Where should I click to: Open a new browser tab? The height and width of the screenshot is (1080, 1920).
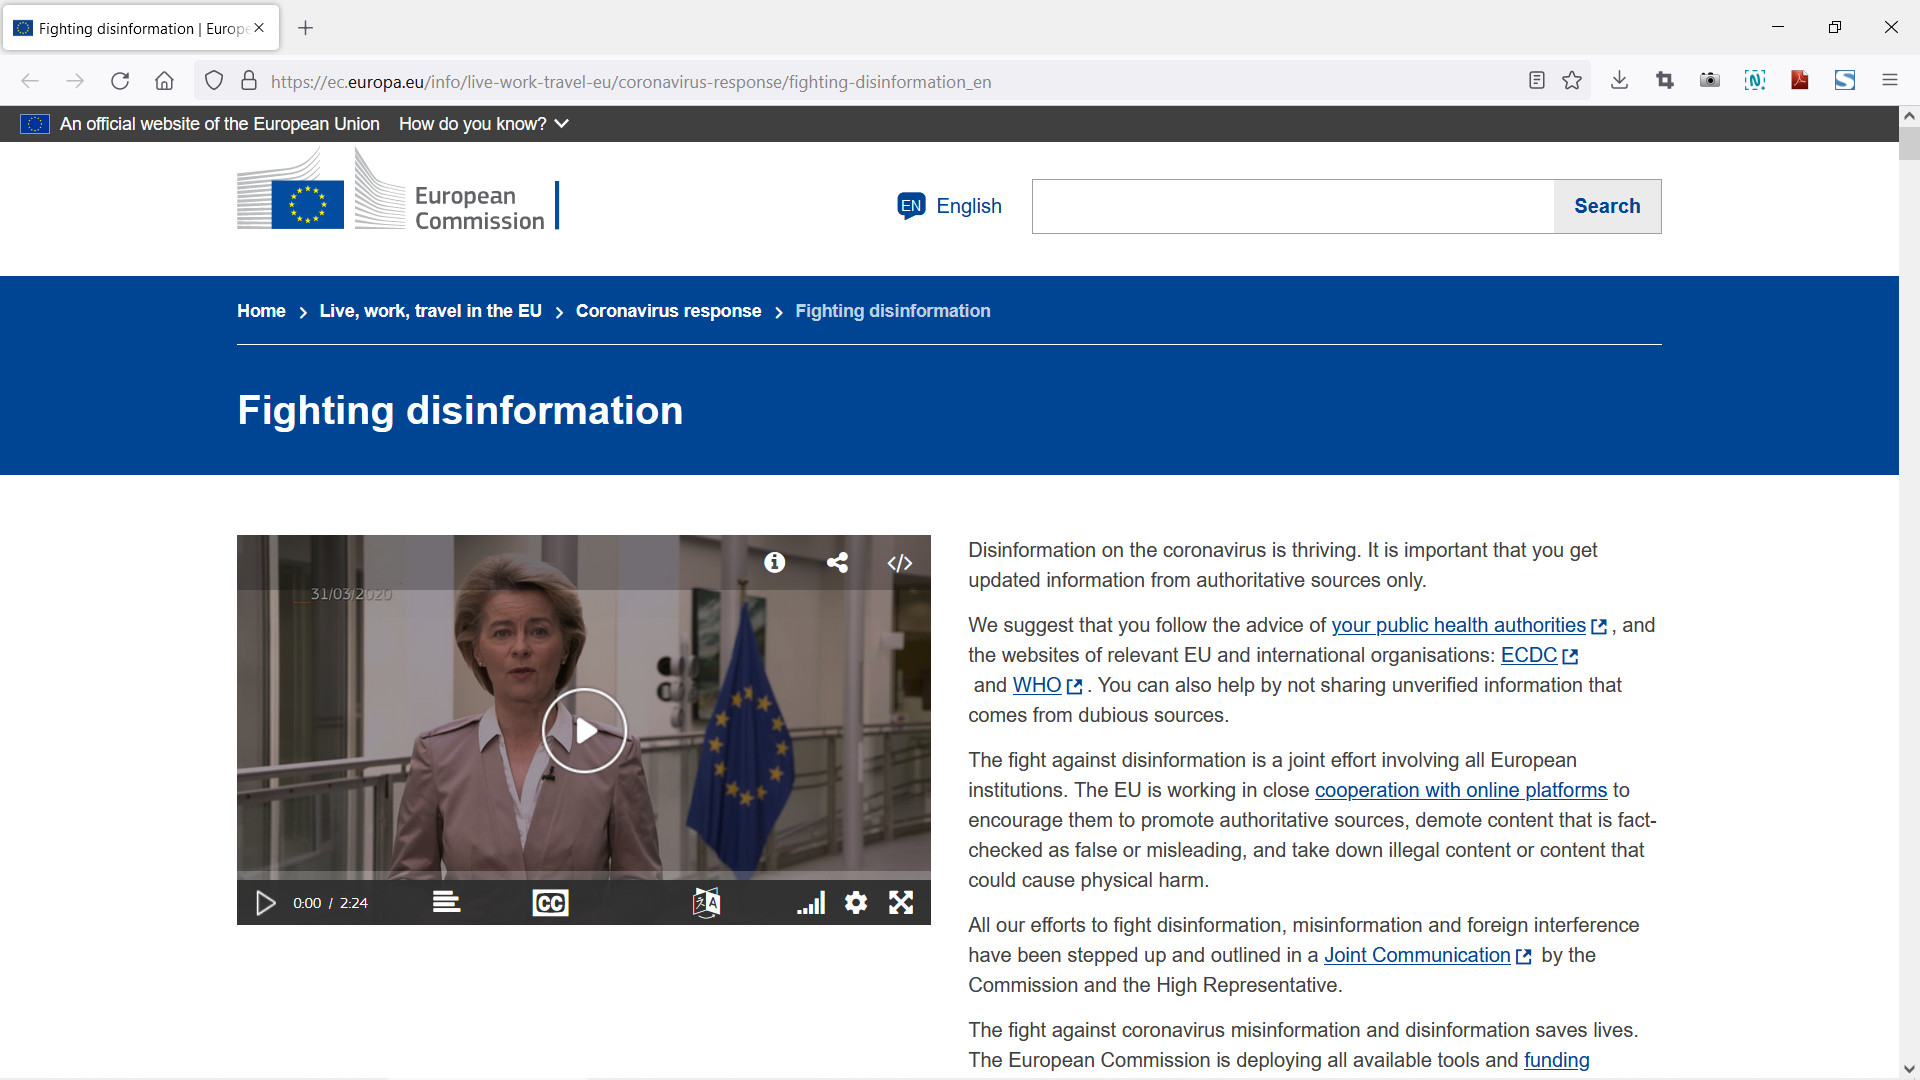(306, 28)
